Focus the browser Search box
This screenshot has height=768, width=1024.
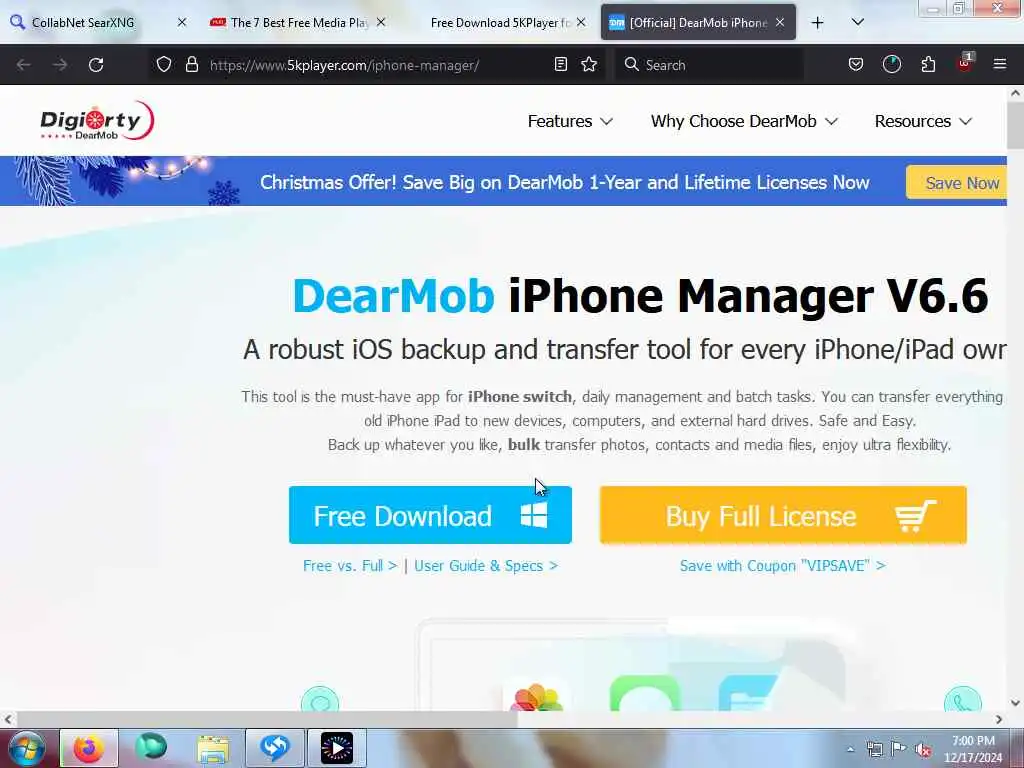[709, 65]
